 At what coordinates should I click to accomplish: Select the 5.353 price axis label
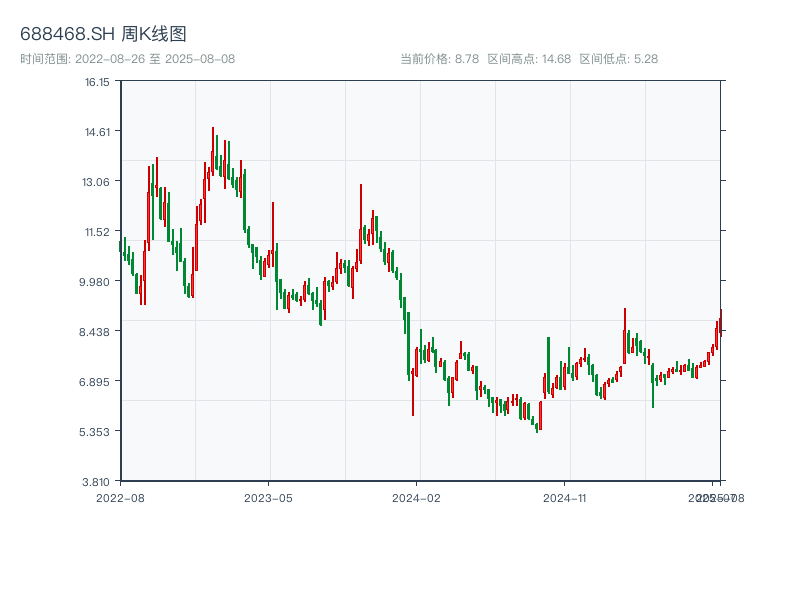(x=97, y=432)
